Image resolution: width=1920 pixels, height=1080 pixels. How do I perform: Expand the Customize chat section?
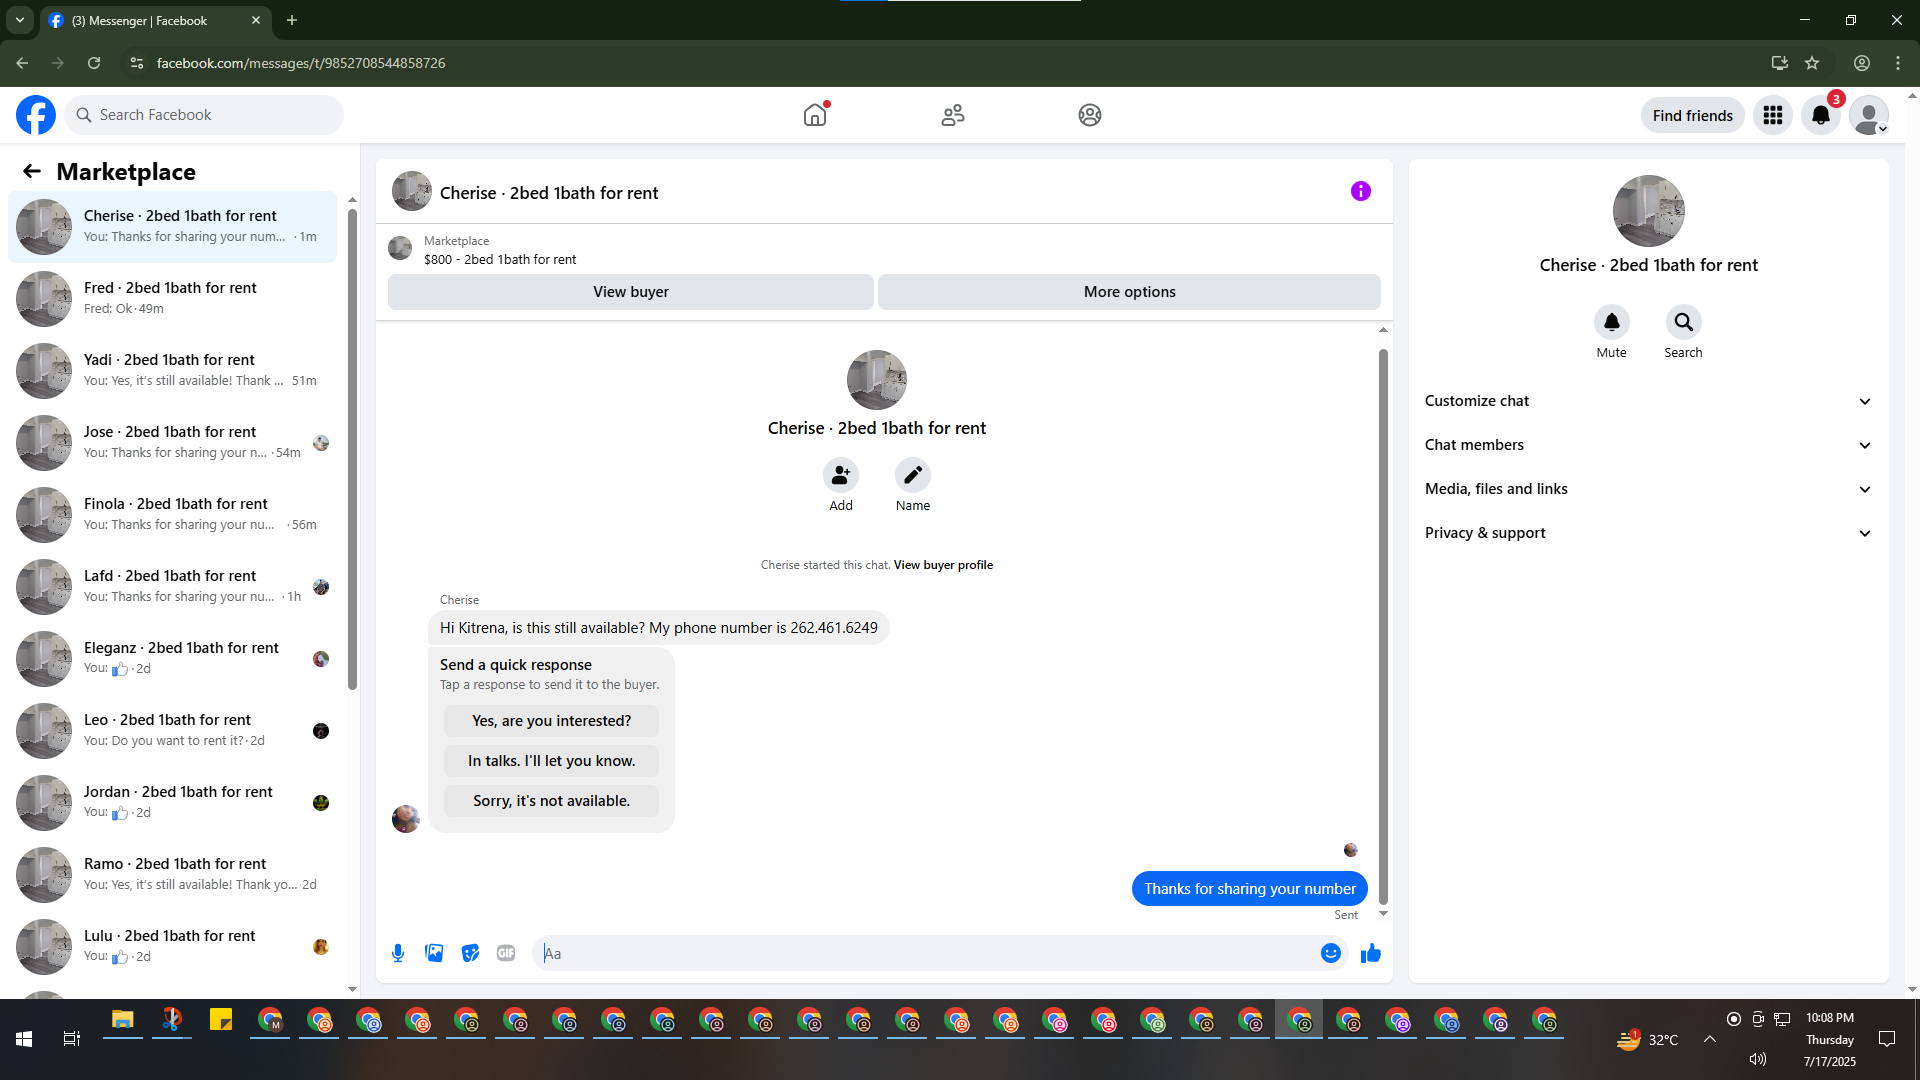point(1648,401)
